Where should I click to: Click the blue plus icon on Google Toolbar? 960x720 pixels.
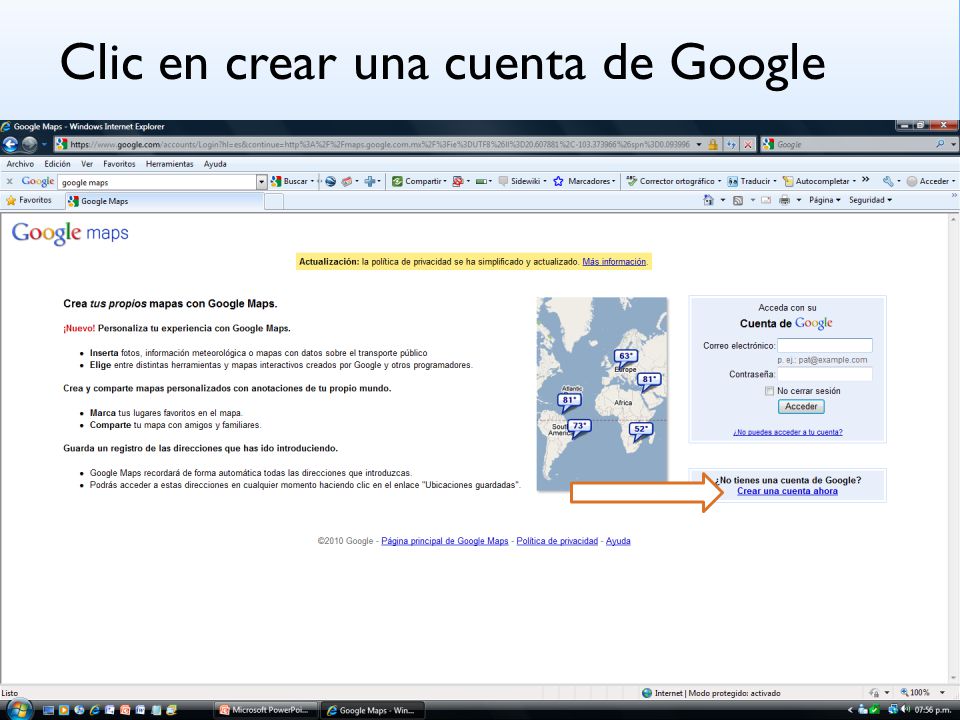pos(370,181)
